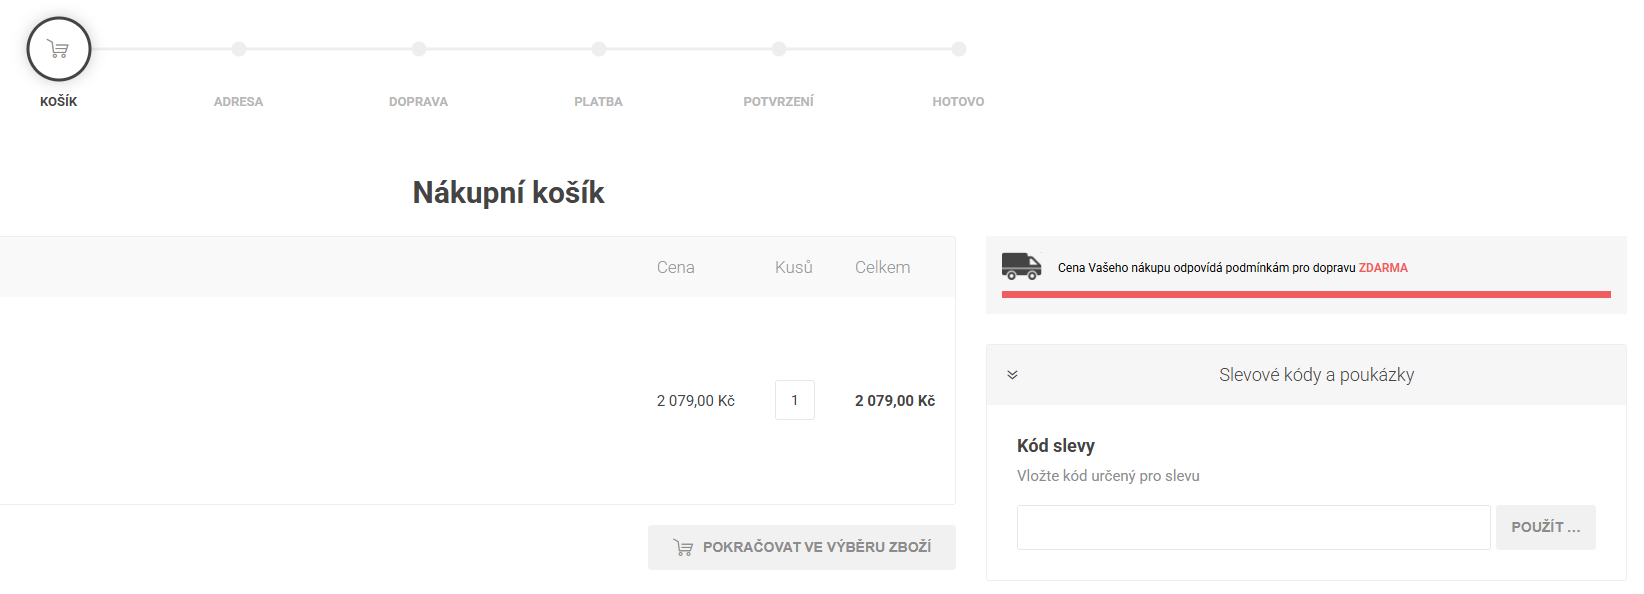The image size is (1644, 594).
Task: Click the quantity field showing 1
Action: (795, 400)
